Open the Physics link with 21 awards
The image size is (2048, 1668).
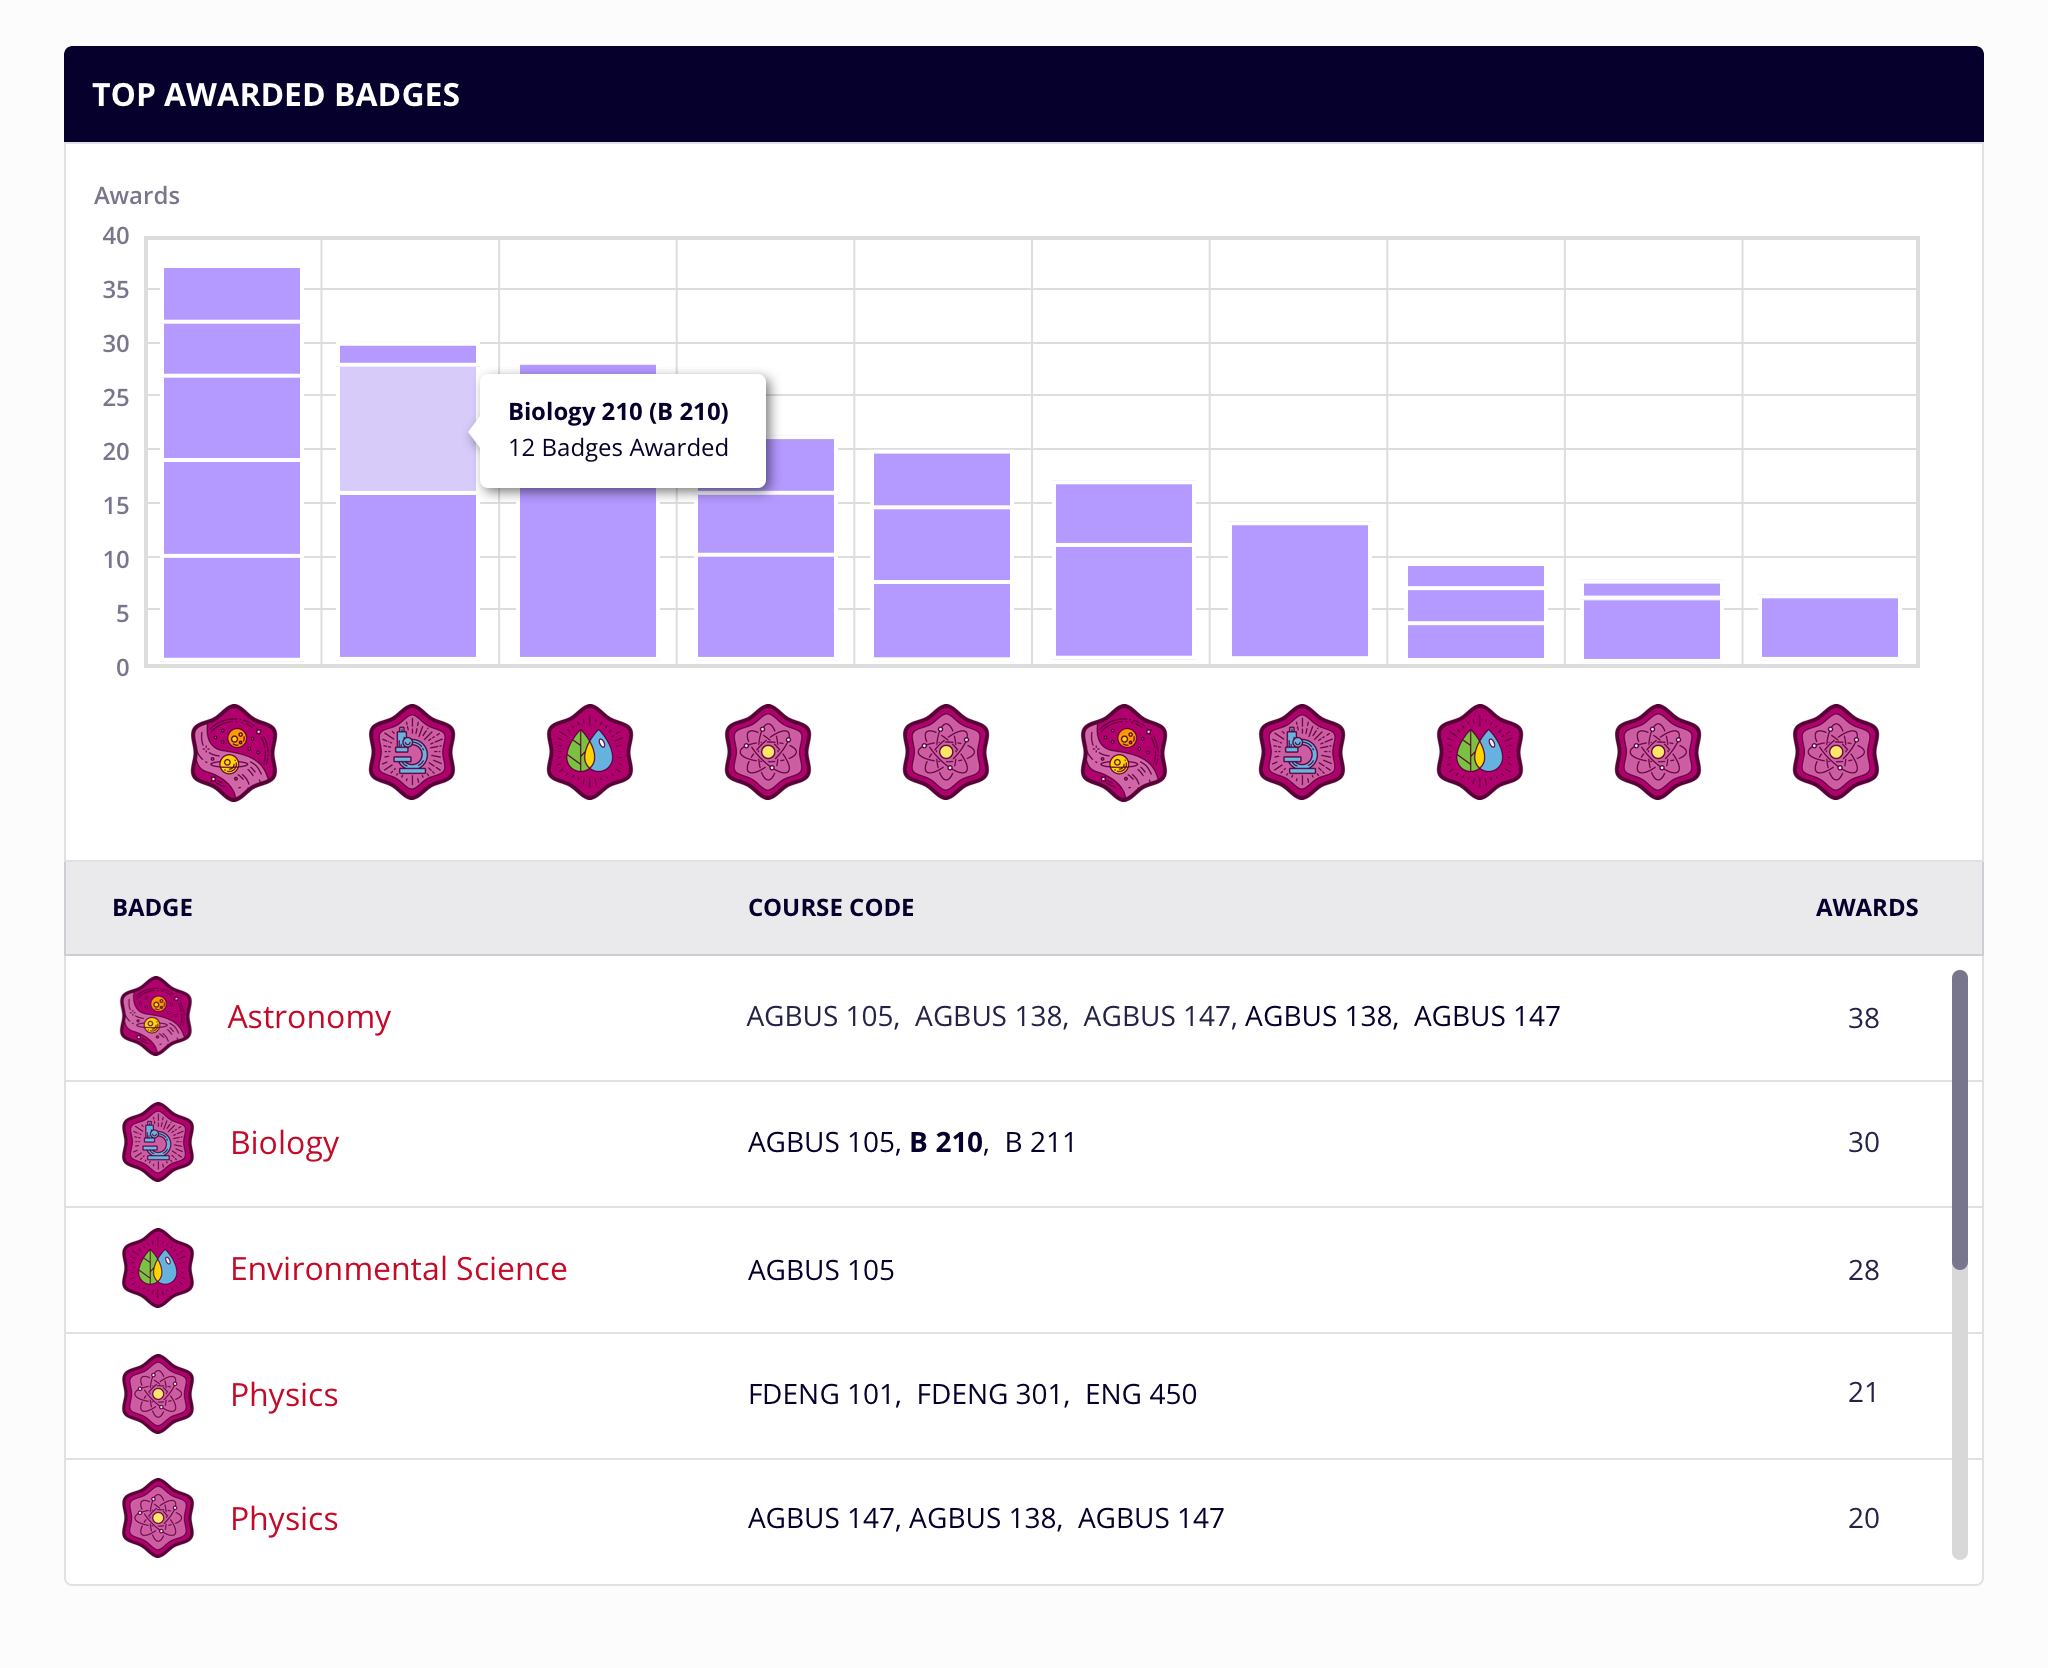(284, 1394)
